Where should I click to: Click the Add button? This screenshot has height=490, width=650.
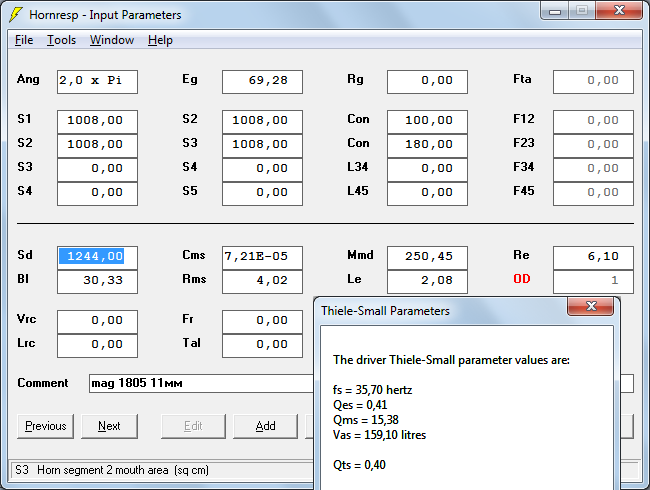(265, 426)
